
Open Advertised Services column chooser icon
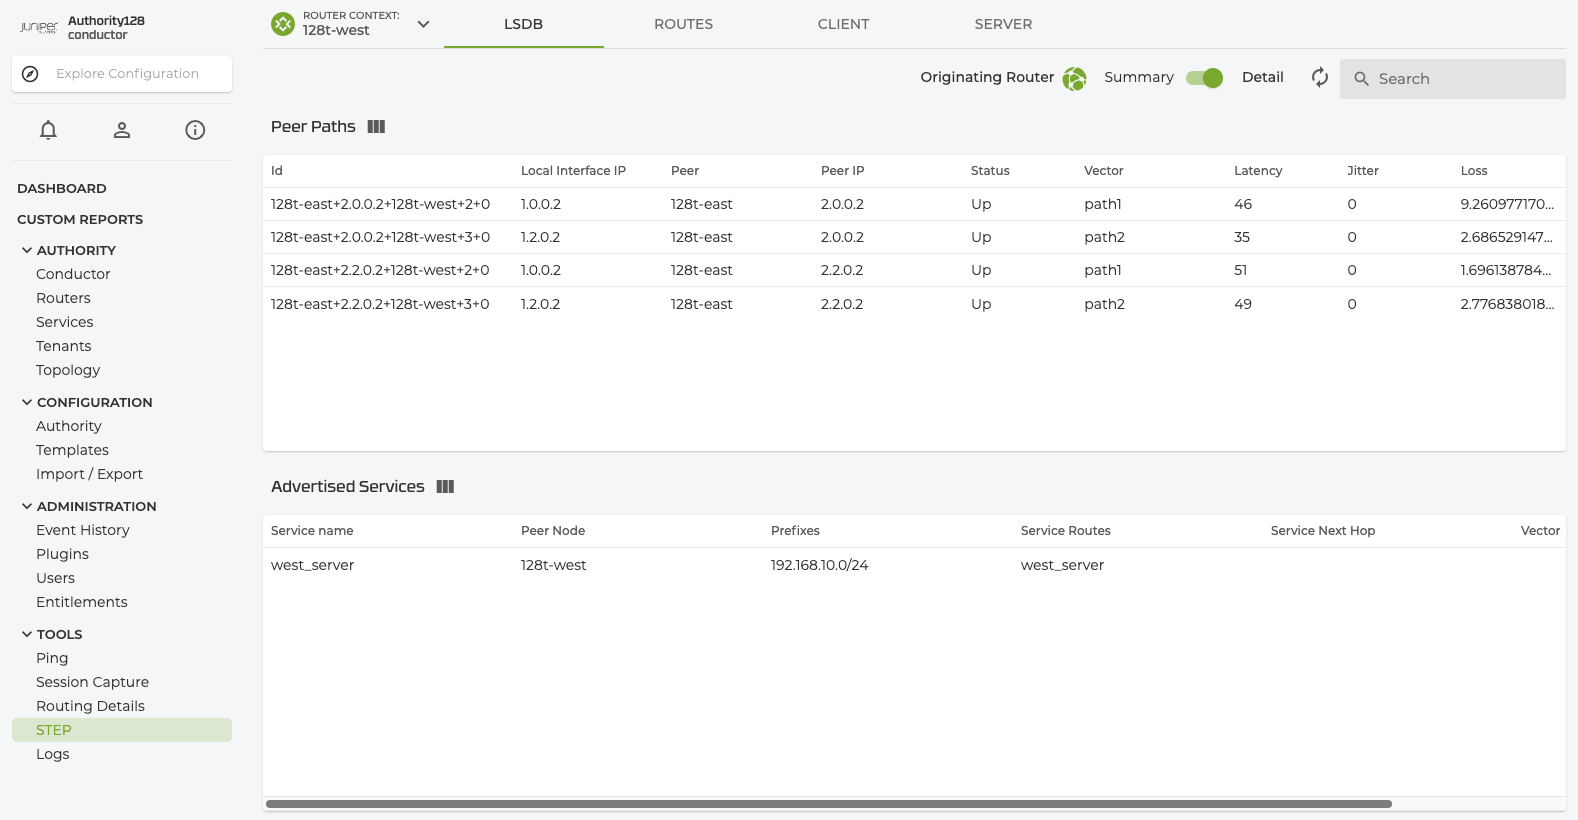(445, 487)
